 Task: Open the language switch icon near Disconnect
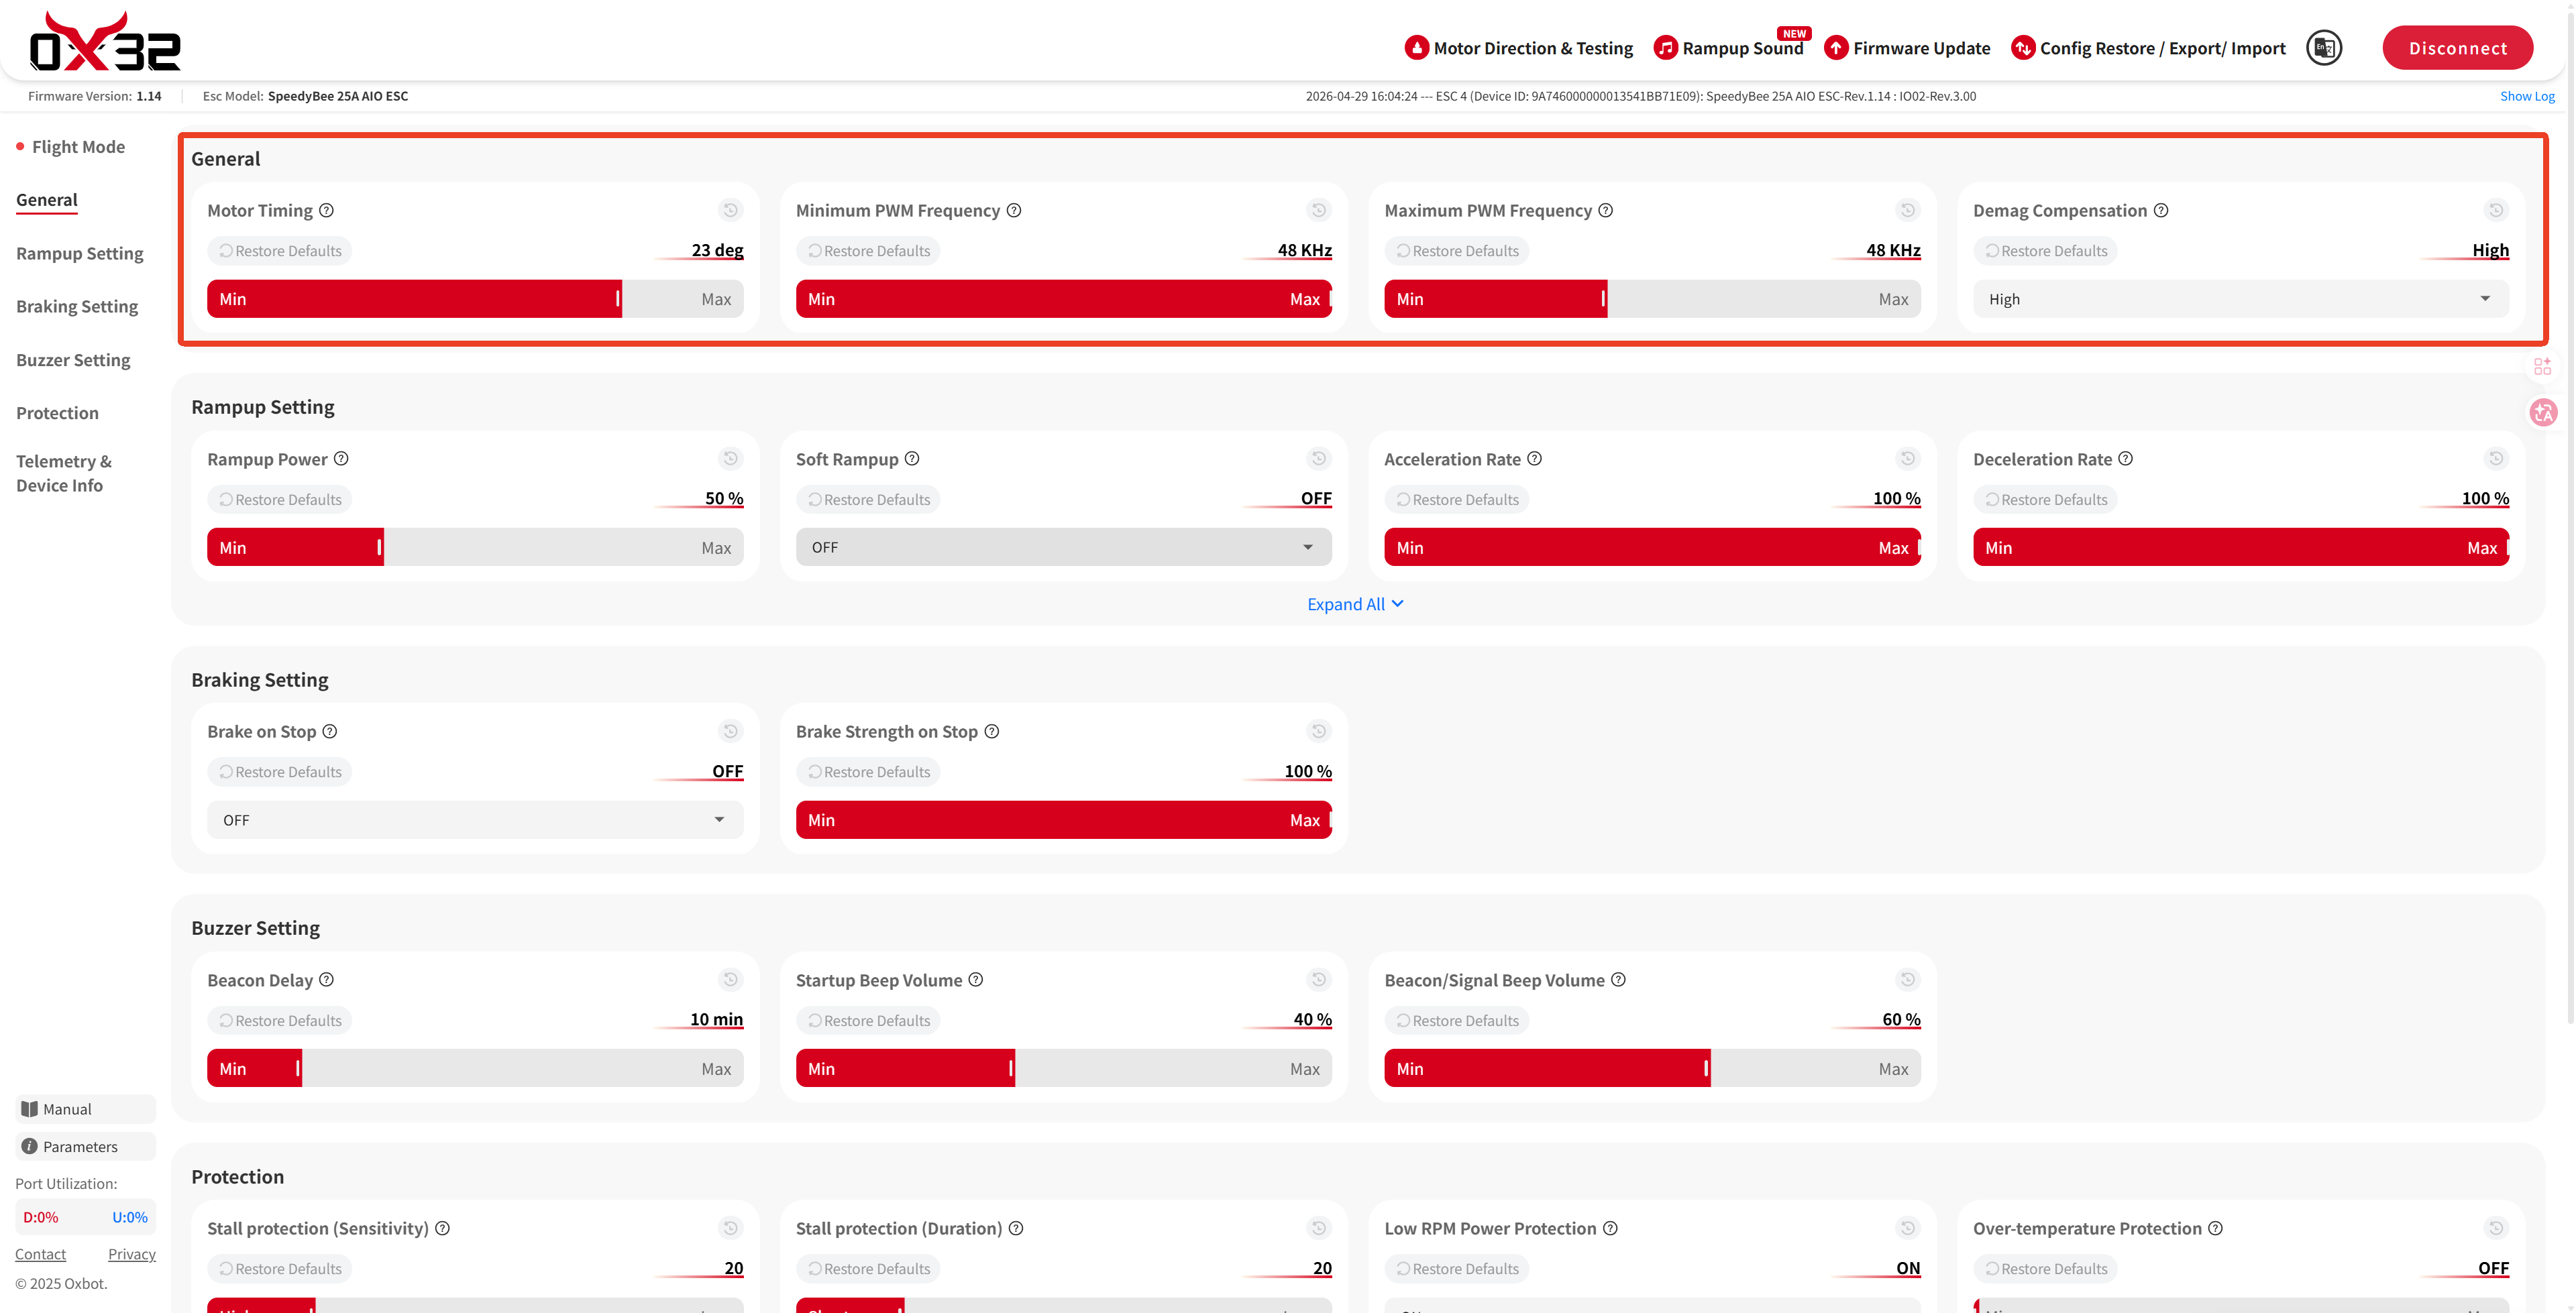click(2323, 48)
